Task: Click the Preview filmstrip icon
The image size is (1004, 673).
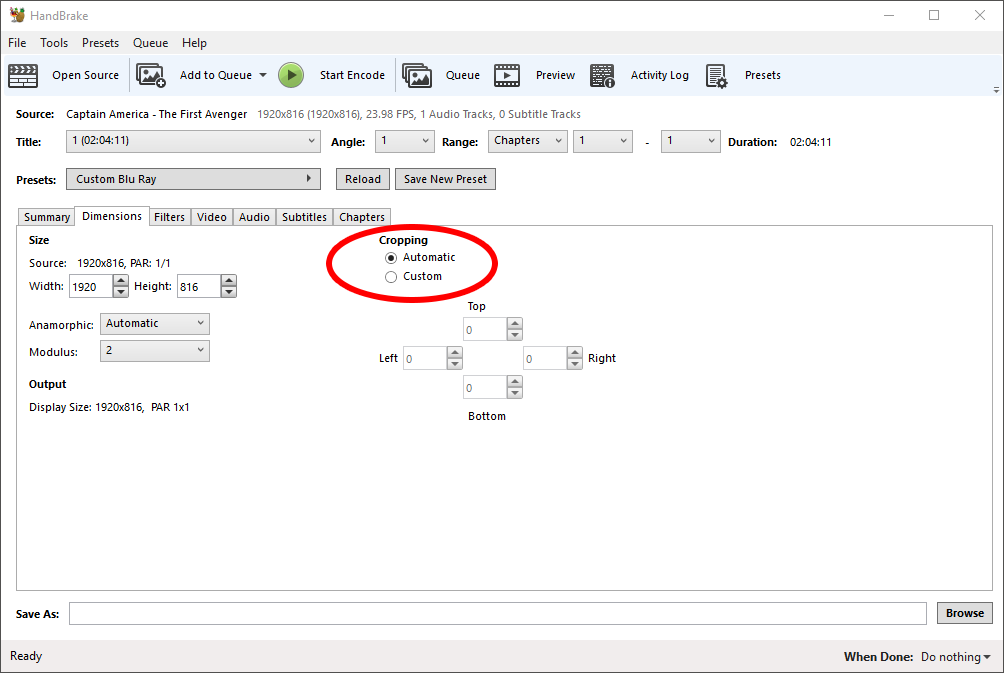Action: [x=506, y=76]
